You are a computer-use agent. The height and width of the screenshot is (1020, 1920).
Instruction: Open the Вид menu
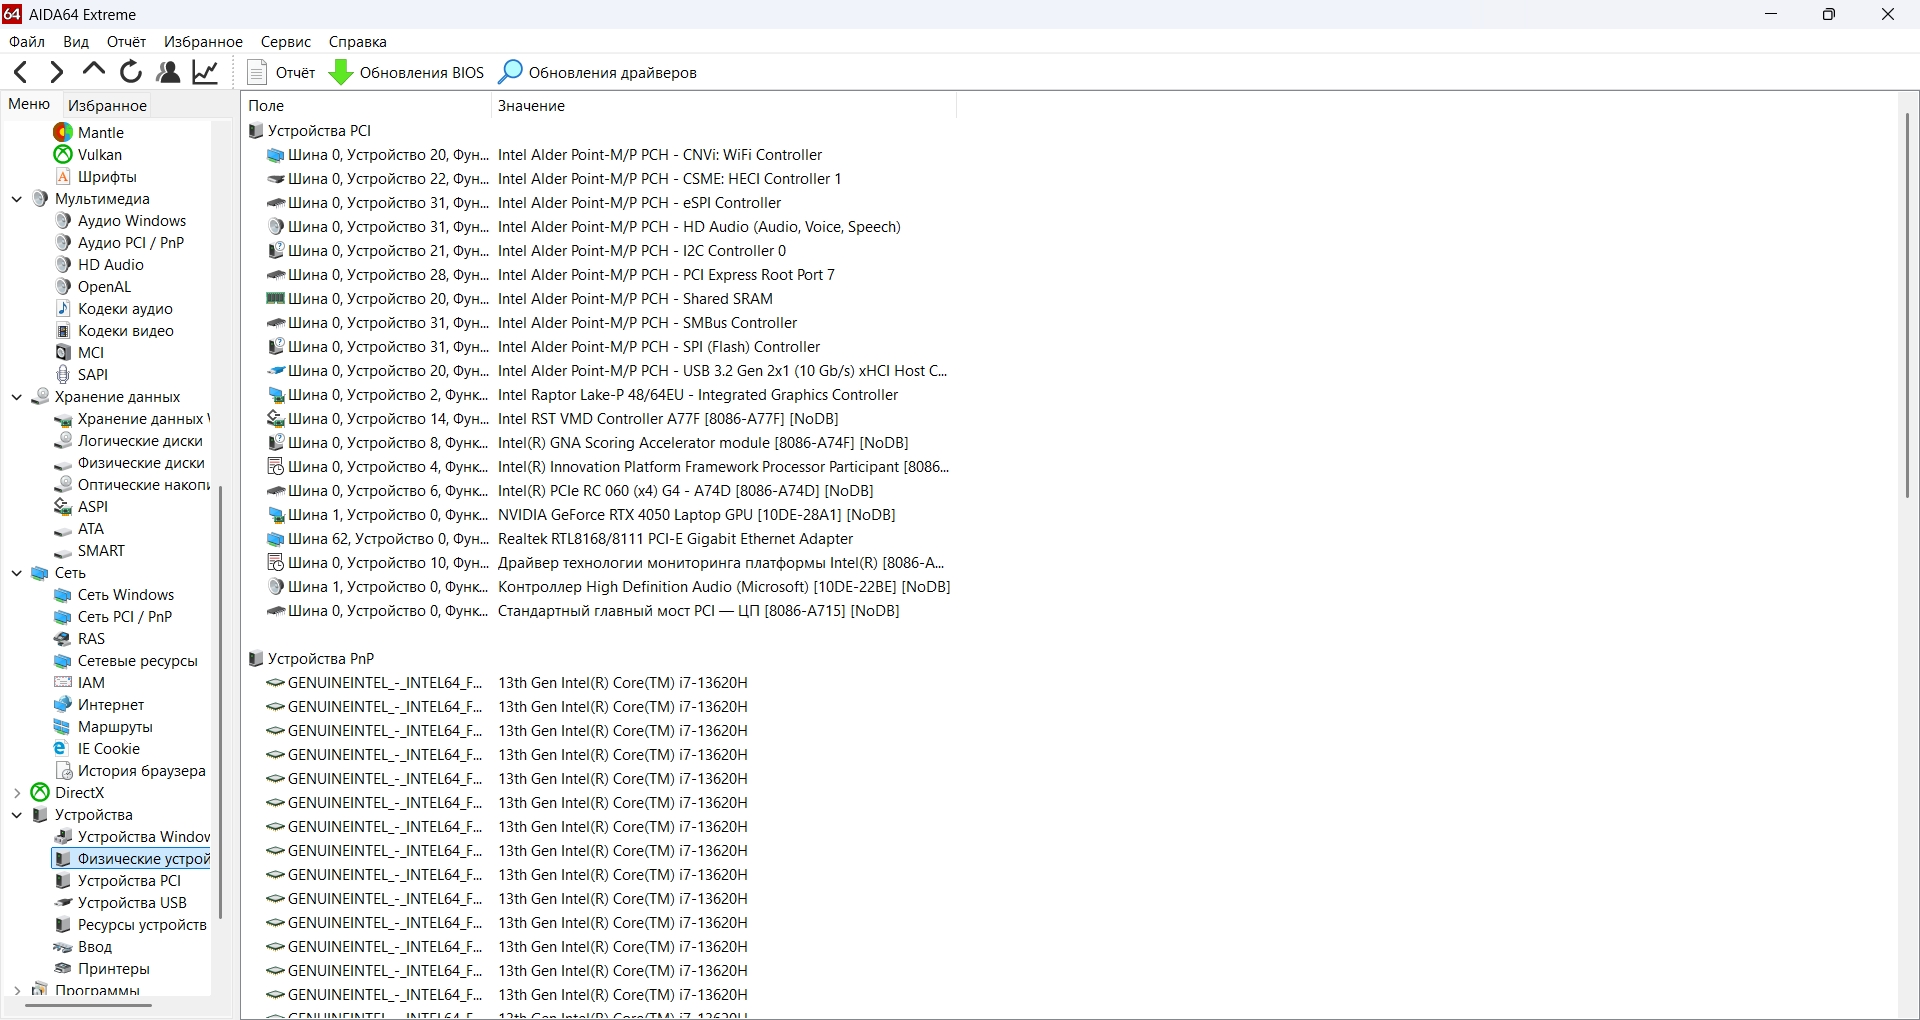[76, 42]
